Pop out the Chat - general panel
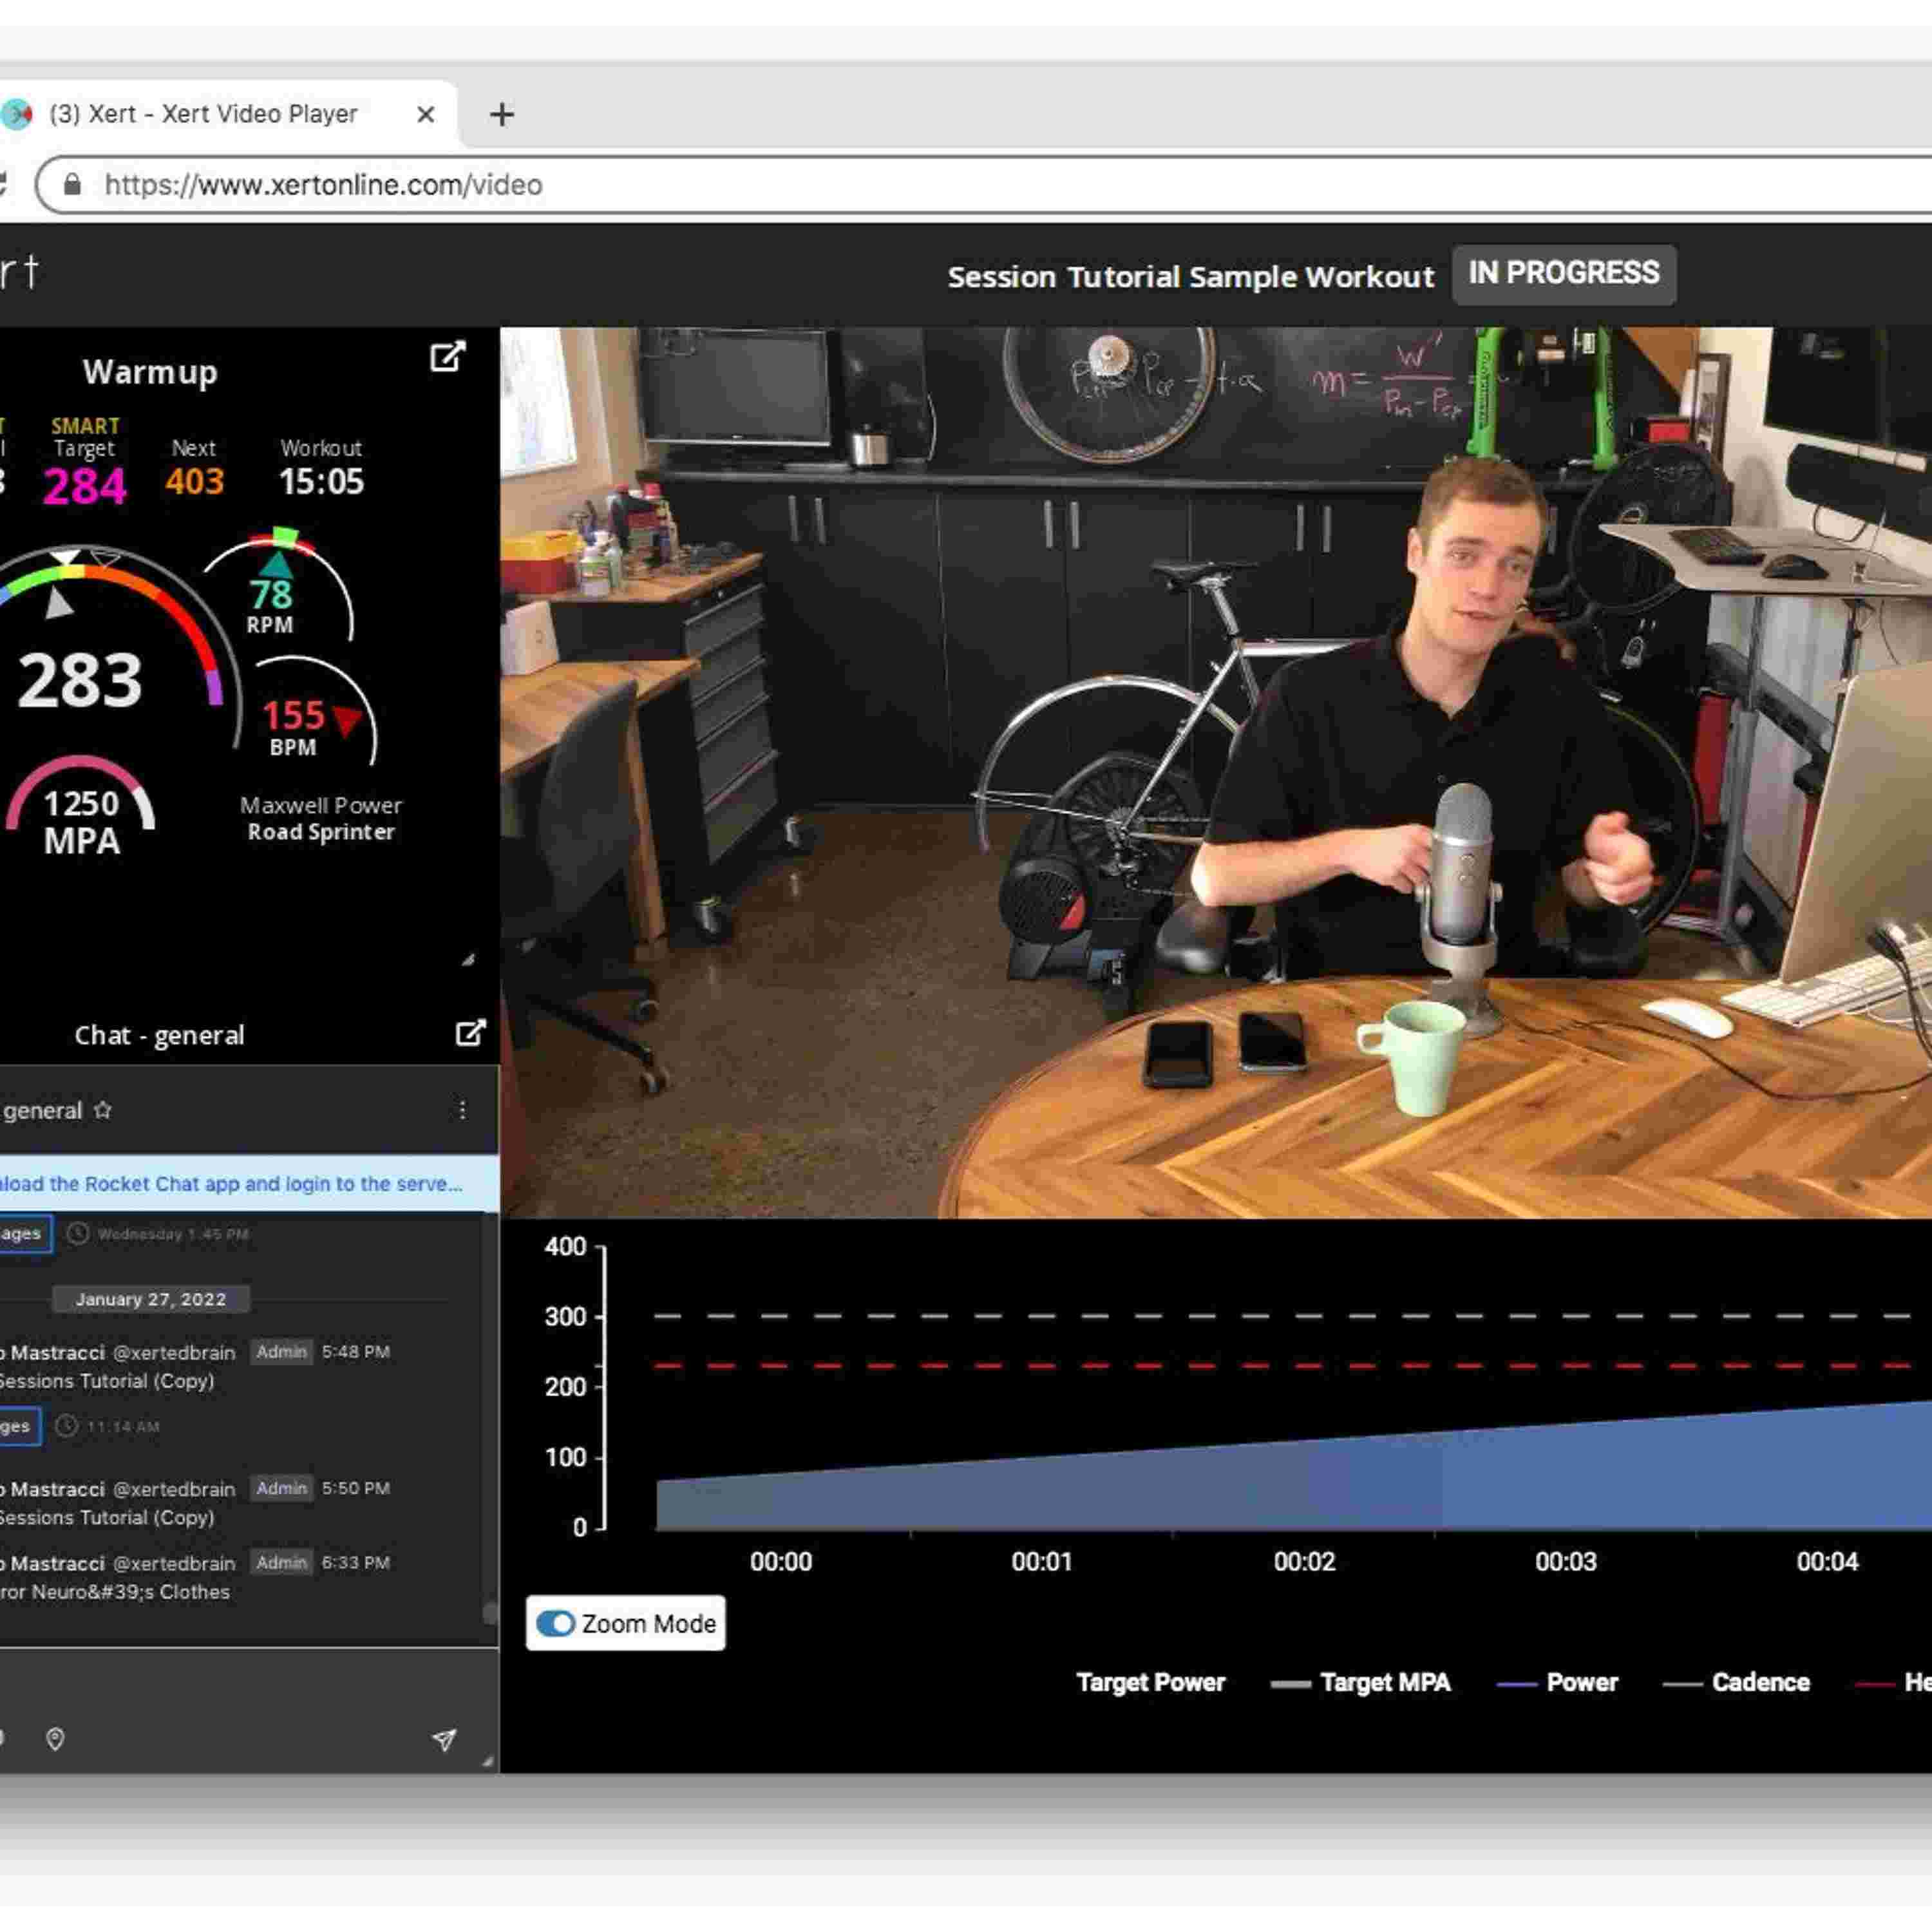This screenshot has width=1932, height=1932. [470, 1033]
